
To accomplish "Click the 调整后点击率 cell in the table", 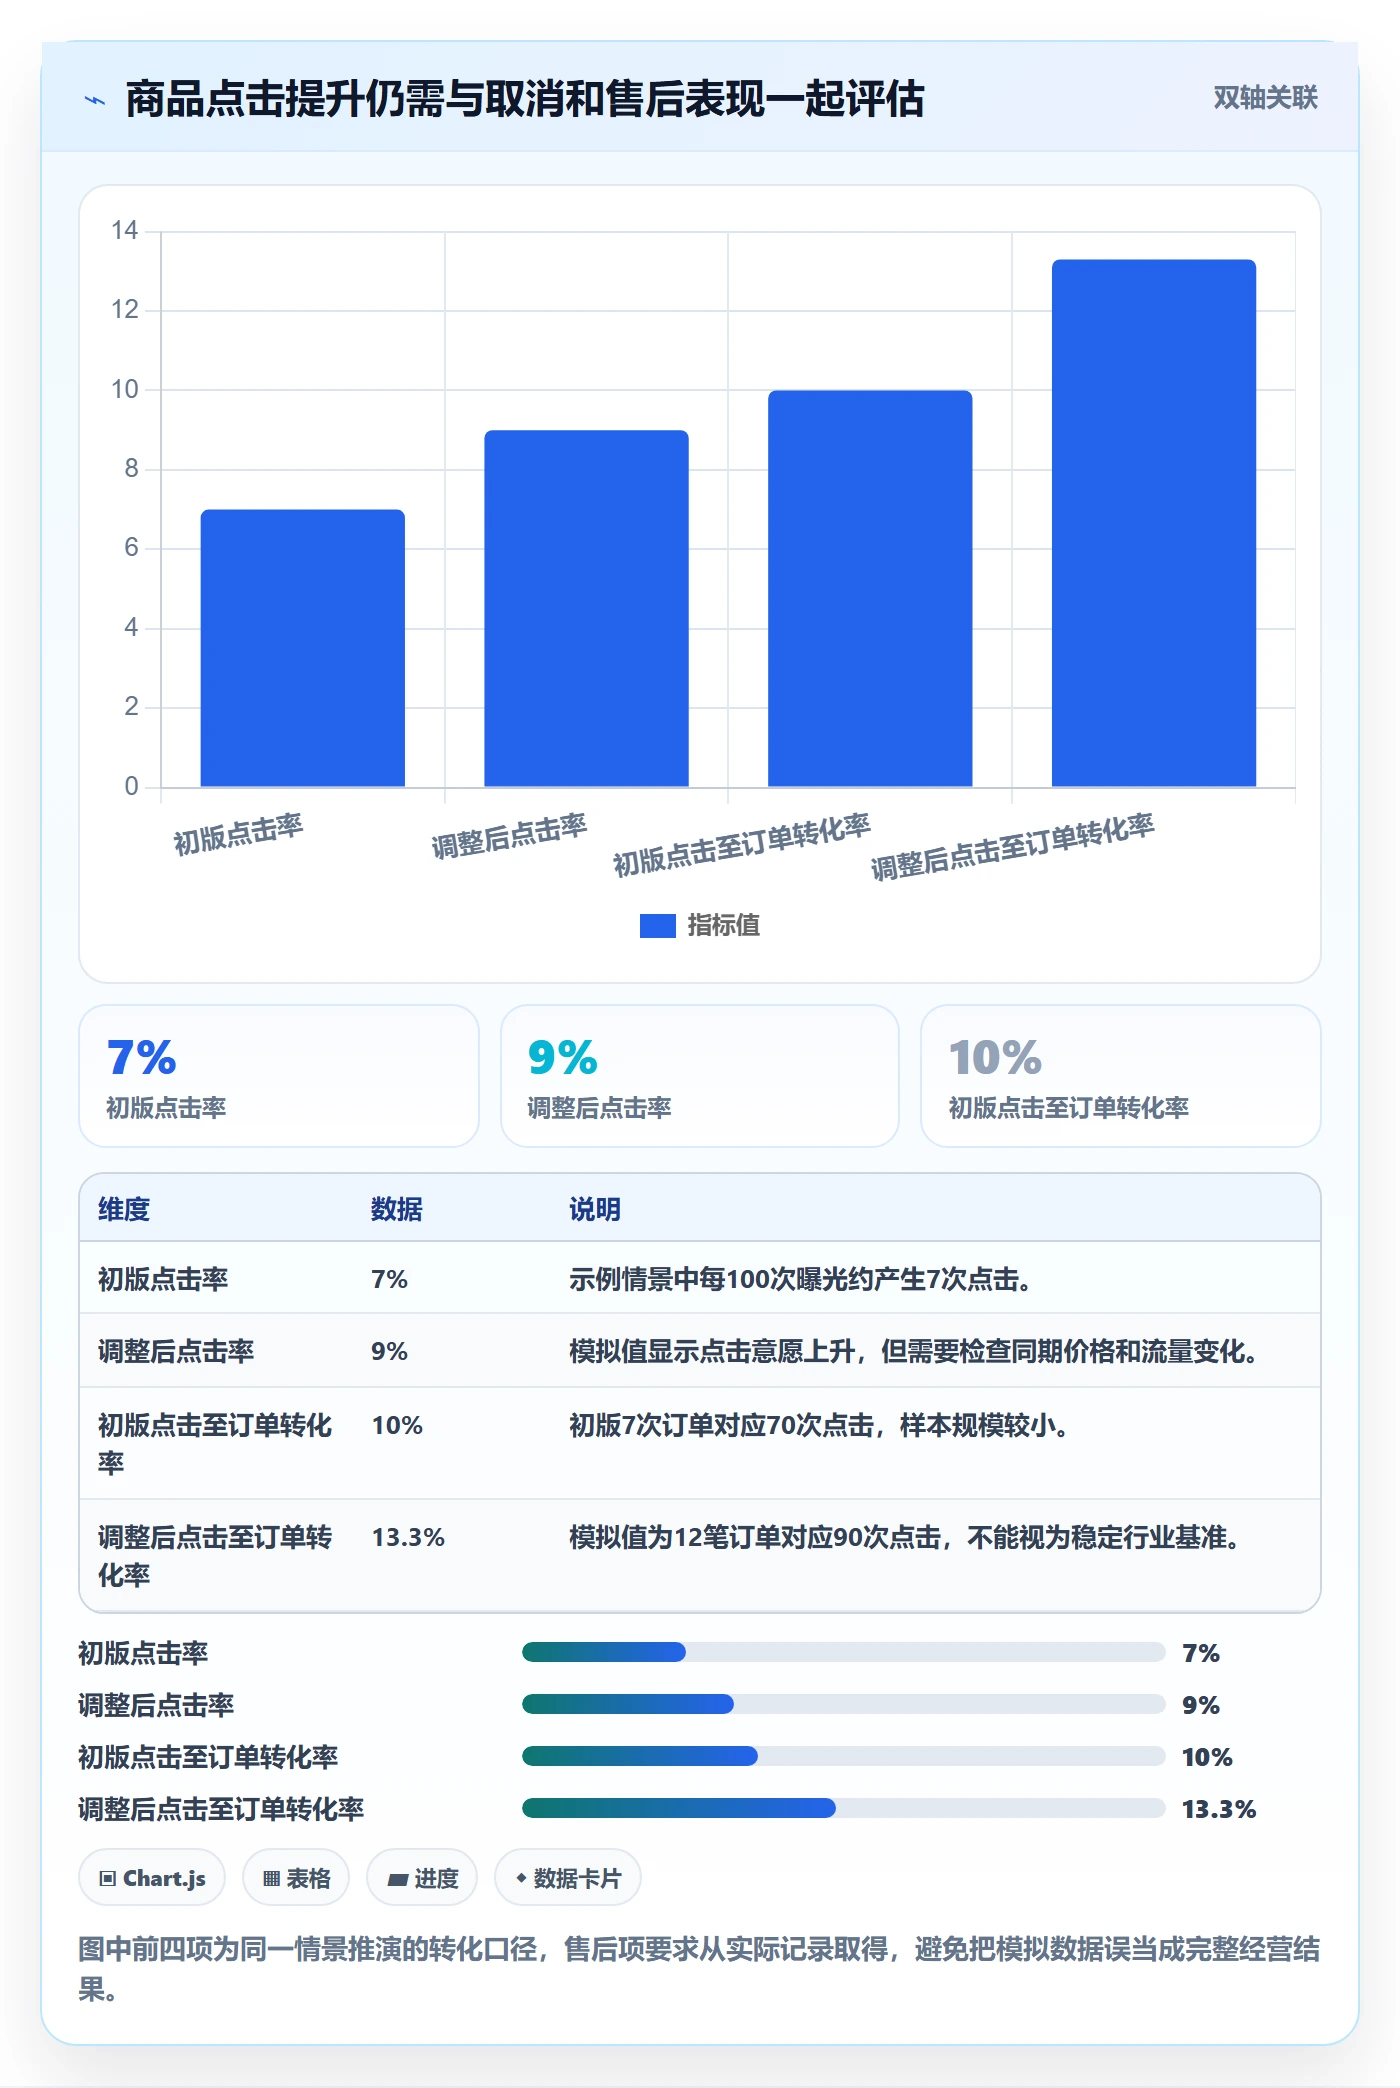I will 176,1351.
